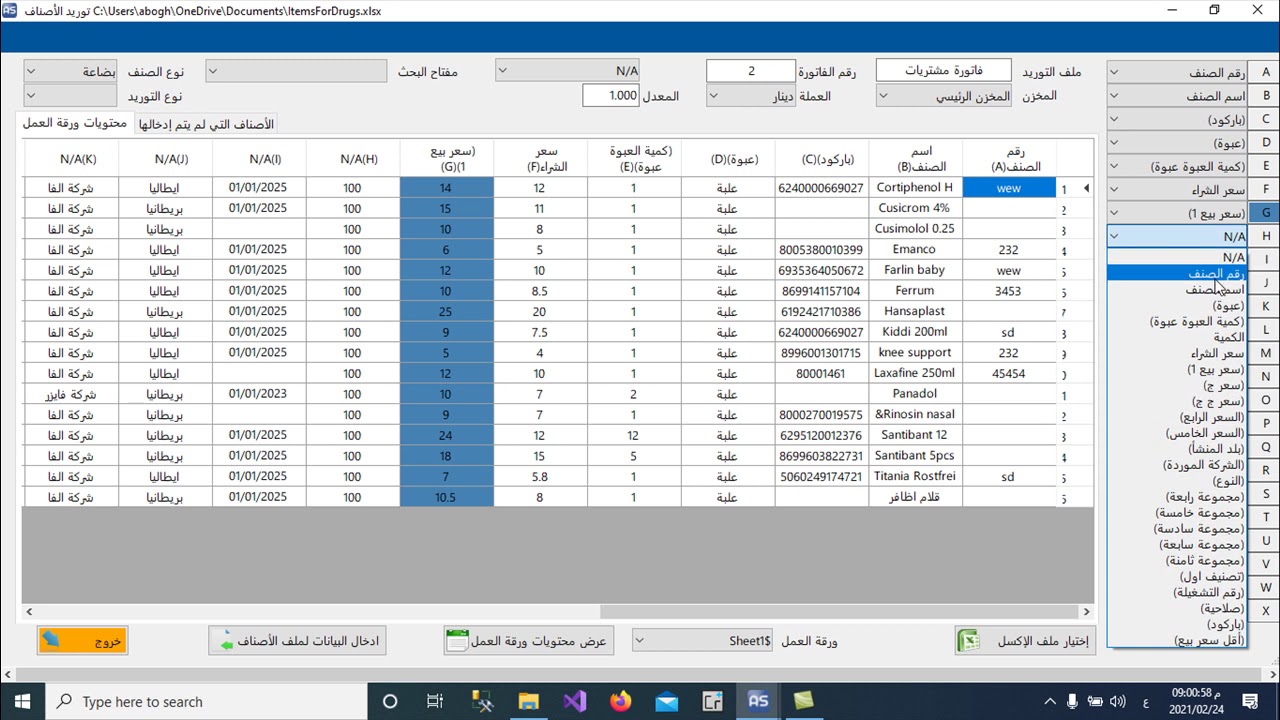Screen dimensions: 1280x720
Task: Select the Titania Rostfrei cell
Action: click(x=916, y=476)
